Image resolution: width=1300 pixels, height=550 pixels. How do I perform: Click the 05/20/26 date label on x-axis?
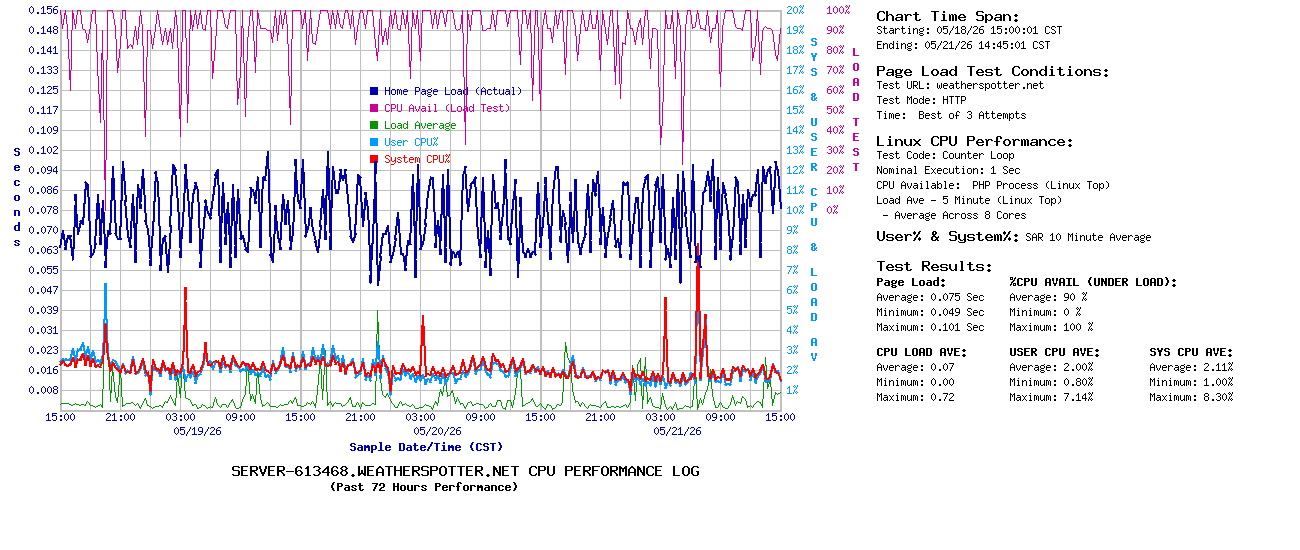click(438, 431)
